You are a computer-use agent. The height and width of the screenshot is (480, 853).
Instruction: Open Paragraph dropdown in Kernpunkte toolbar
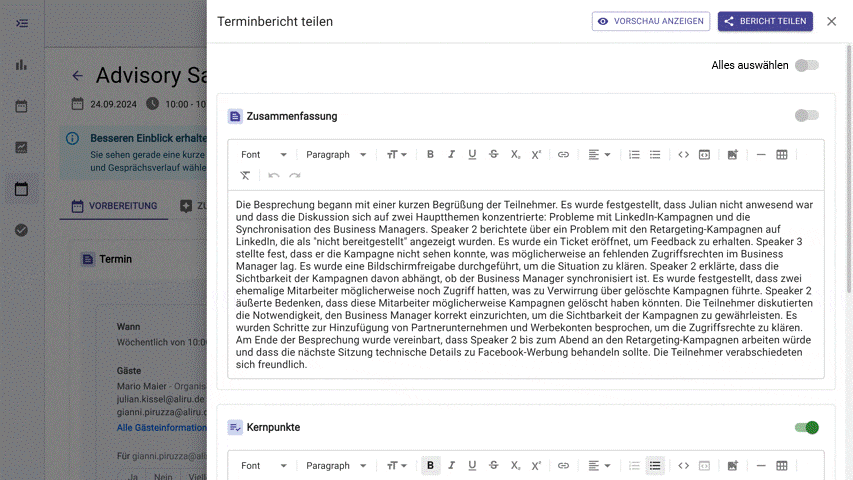pyautogui.click(x=336, y=465)
